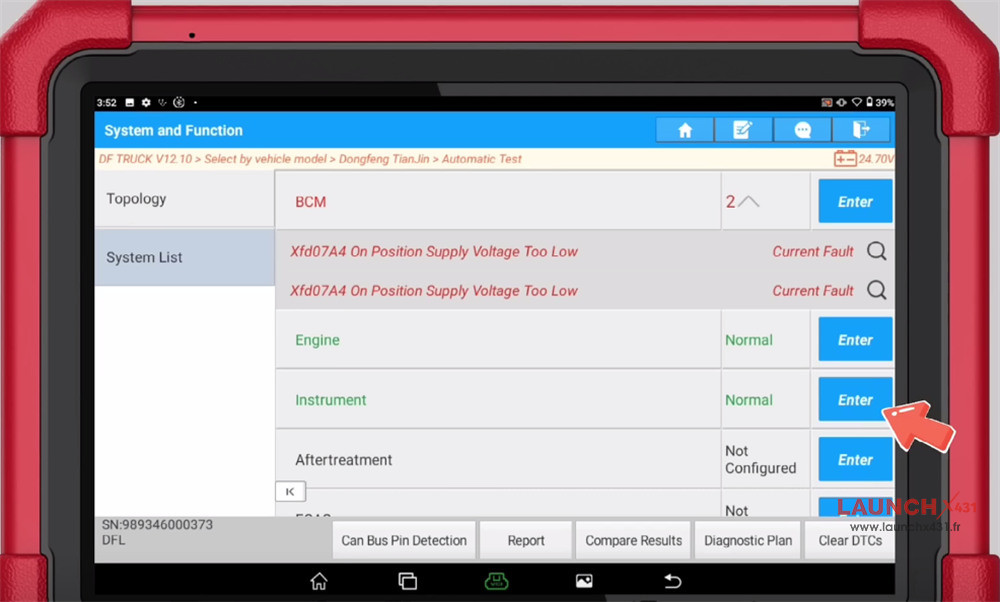The width and height of the screenshot is (1000, 602).
Task: Open the edit note icon in header
Action: (x=743, y=130)
